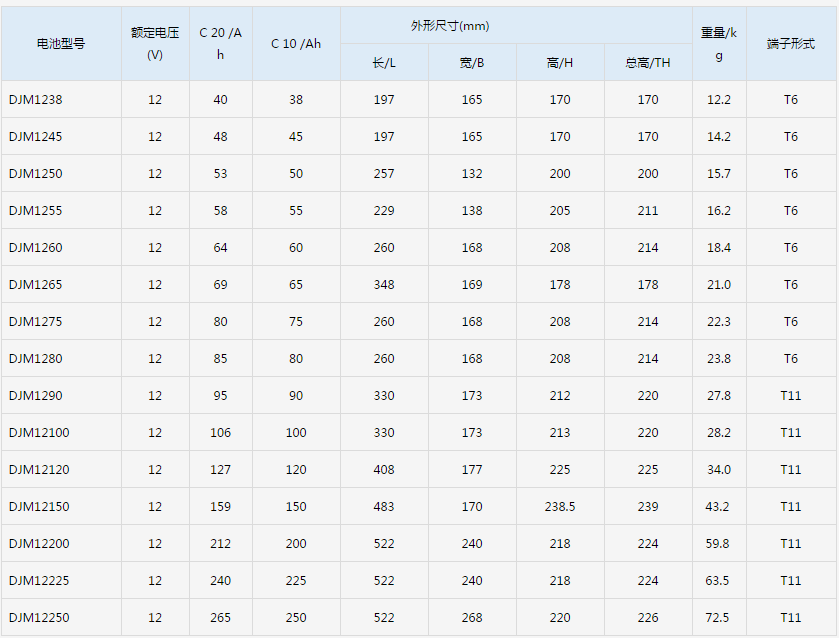Screen dimensions: 839x638
Task: Click the weight value 72.5 cell
Action: [x=719, y=617]
